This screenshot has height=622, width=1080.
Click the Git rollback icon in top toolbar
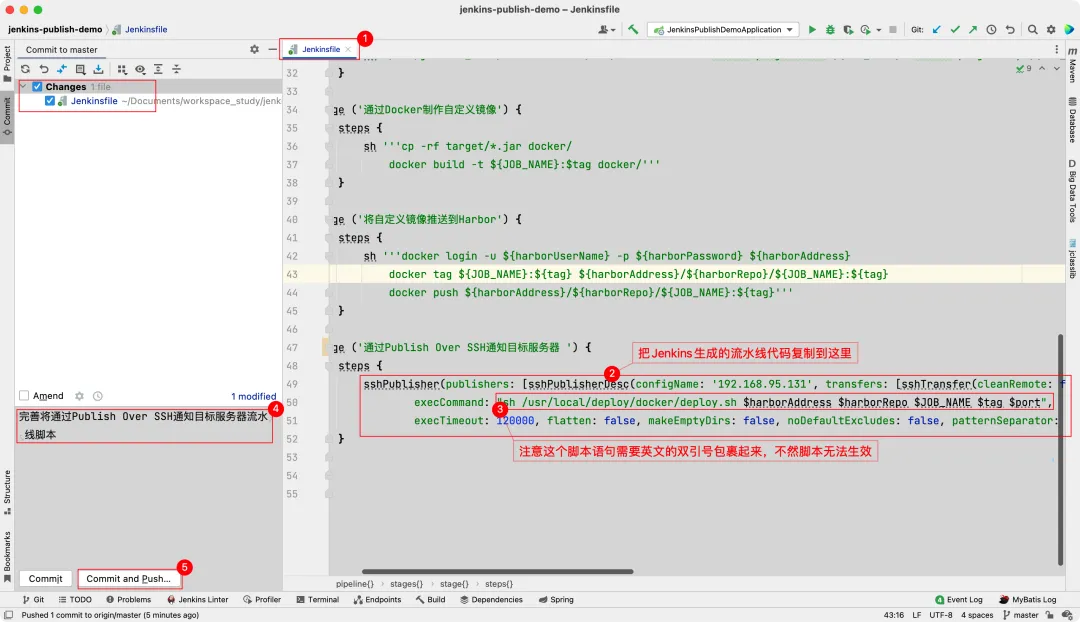1010,30
